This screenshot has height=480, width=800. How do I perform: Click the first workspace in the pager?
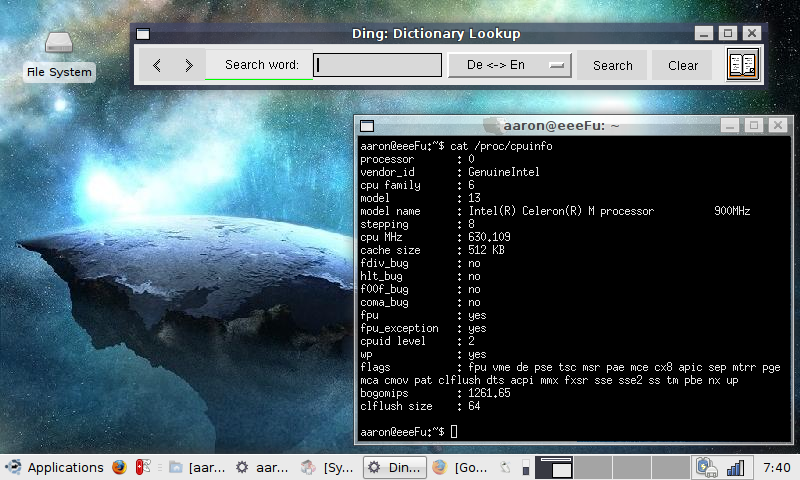(554, 467)
